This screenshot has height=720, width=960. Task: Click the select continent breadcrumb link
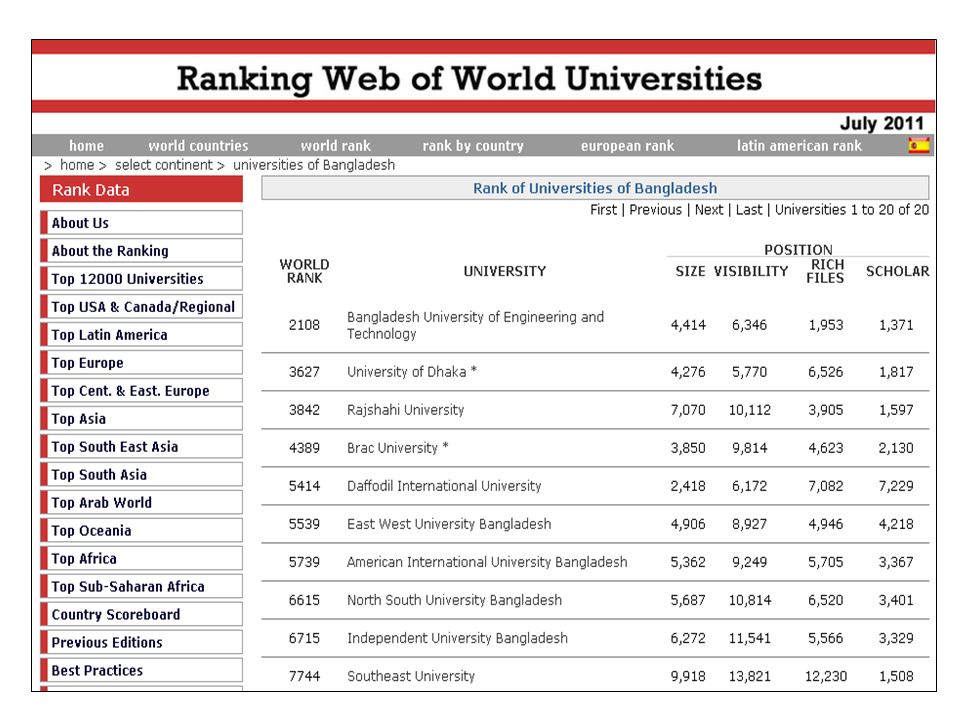163,165
